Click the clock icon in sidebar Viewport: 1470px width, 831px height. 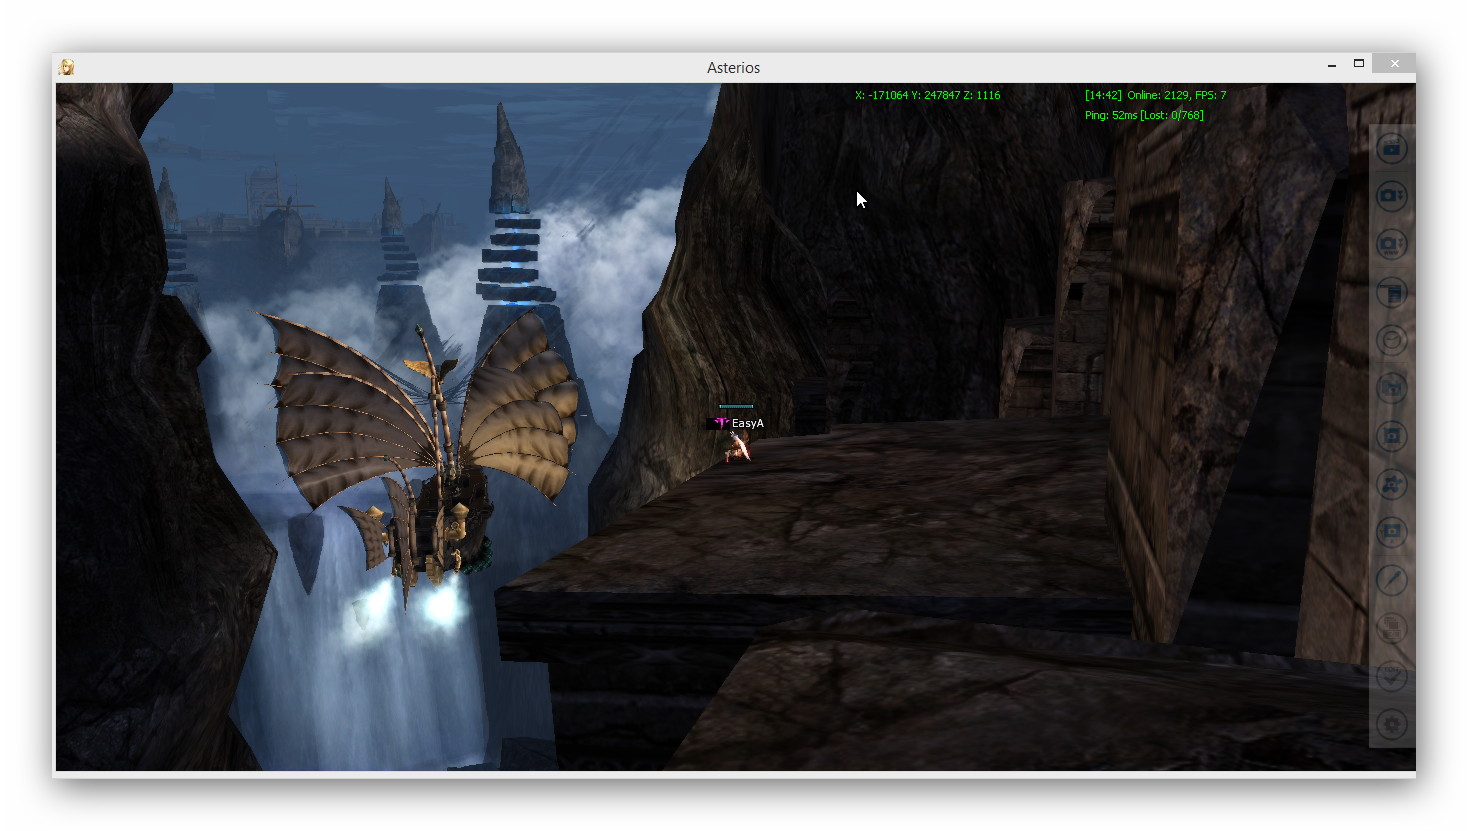[x=1392, y=341]
